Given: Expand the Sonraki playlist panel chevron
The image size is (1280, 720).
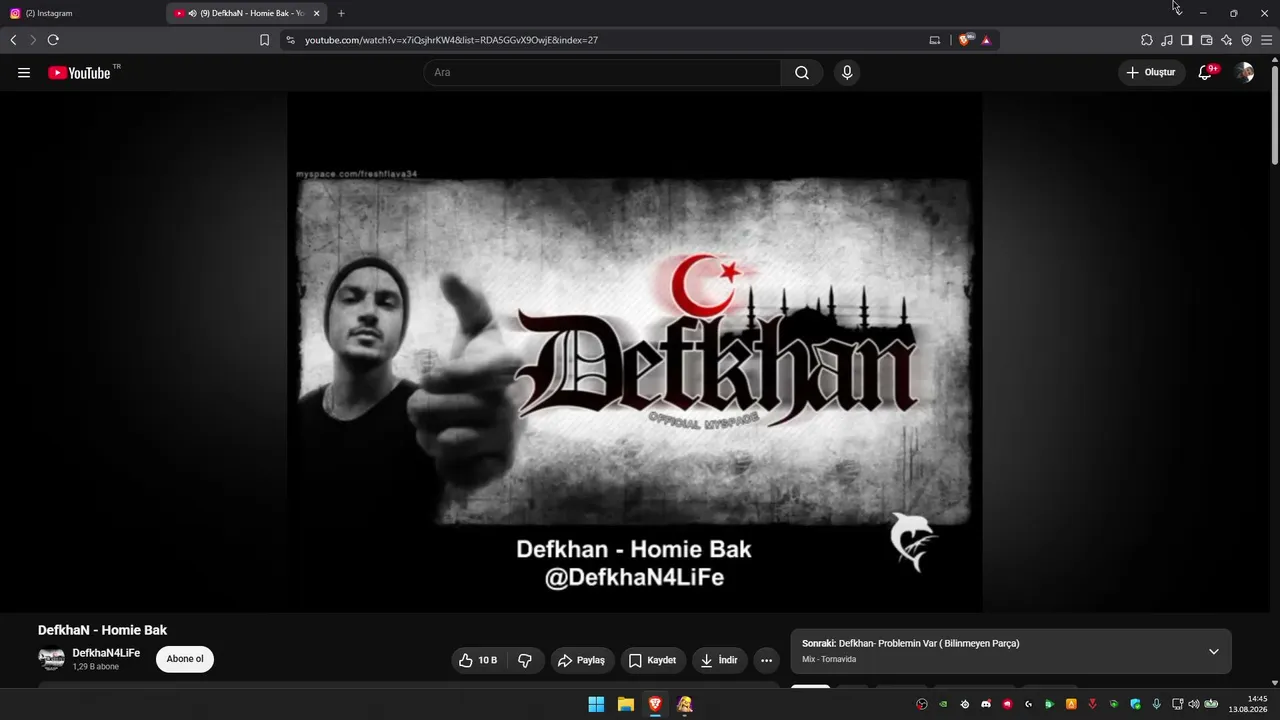Looking at the screenshot, I should pyautogui.click(x=1214, y=651).
